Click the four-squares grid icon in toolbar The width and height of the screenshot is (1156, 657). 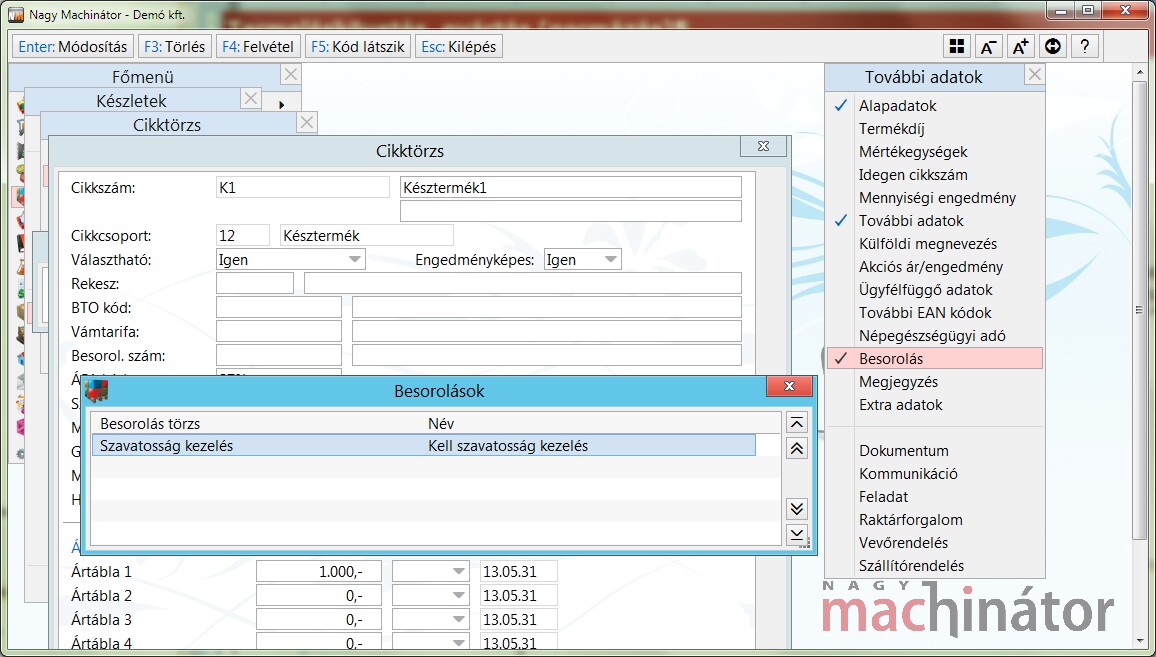(x=957, y=47)
